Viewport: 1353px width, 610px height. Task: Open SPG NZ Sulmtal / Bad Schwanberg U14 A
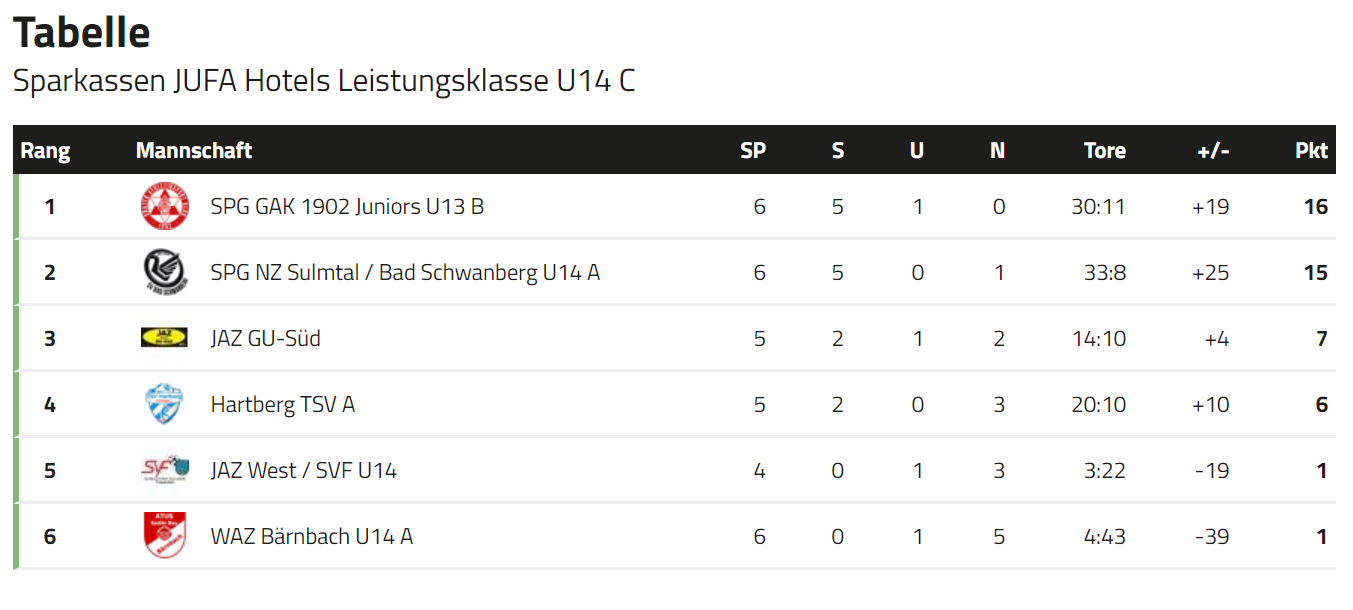(405, 273)
